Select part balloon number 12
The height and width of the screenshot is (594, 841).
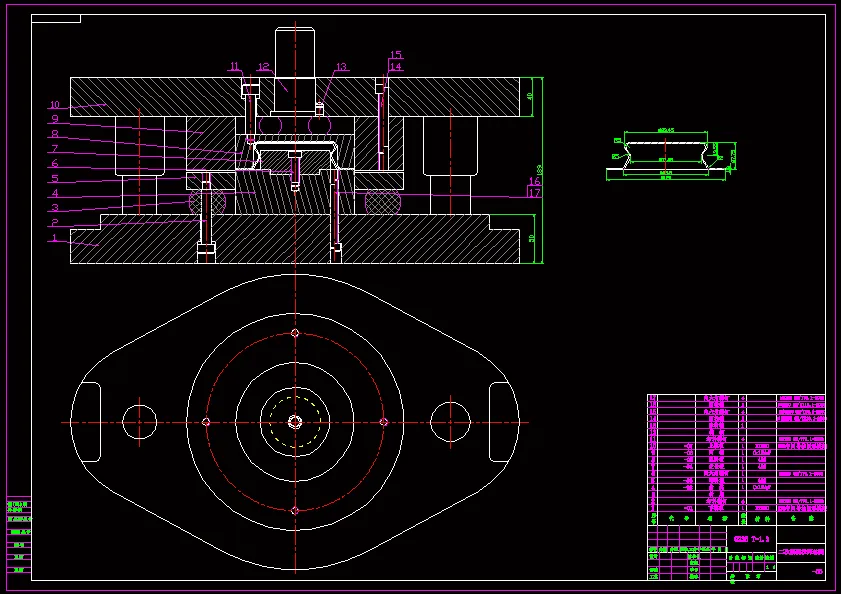click(263, 67)
